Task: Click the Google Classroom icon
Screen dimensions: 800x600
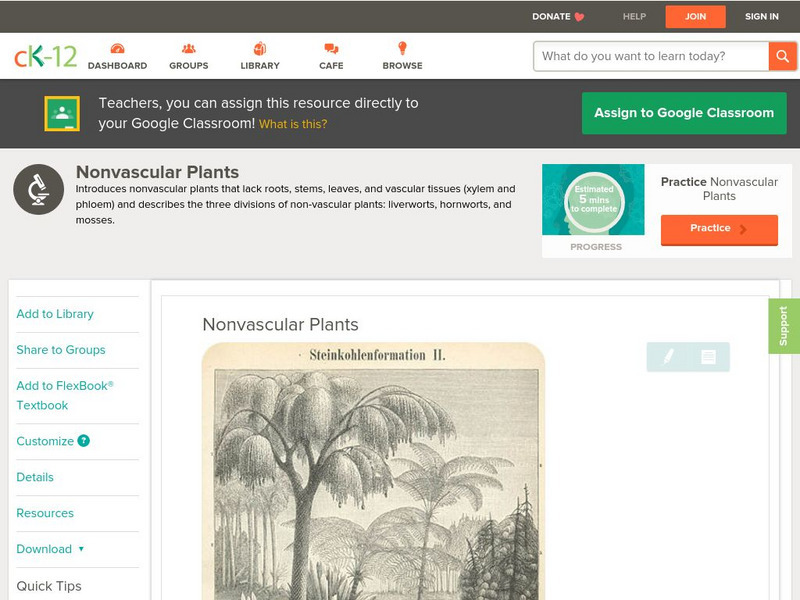Action: click(x=62, y=113)
